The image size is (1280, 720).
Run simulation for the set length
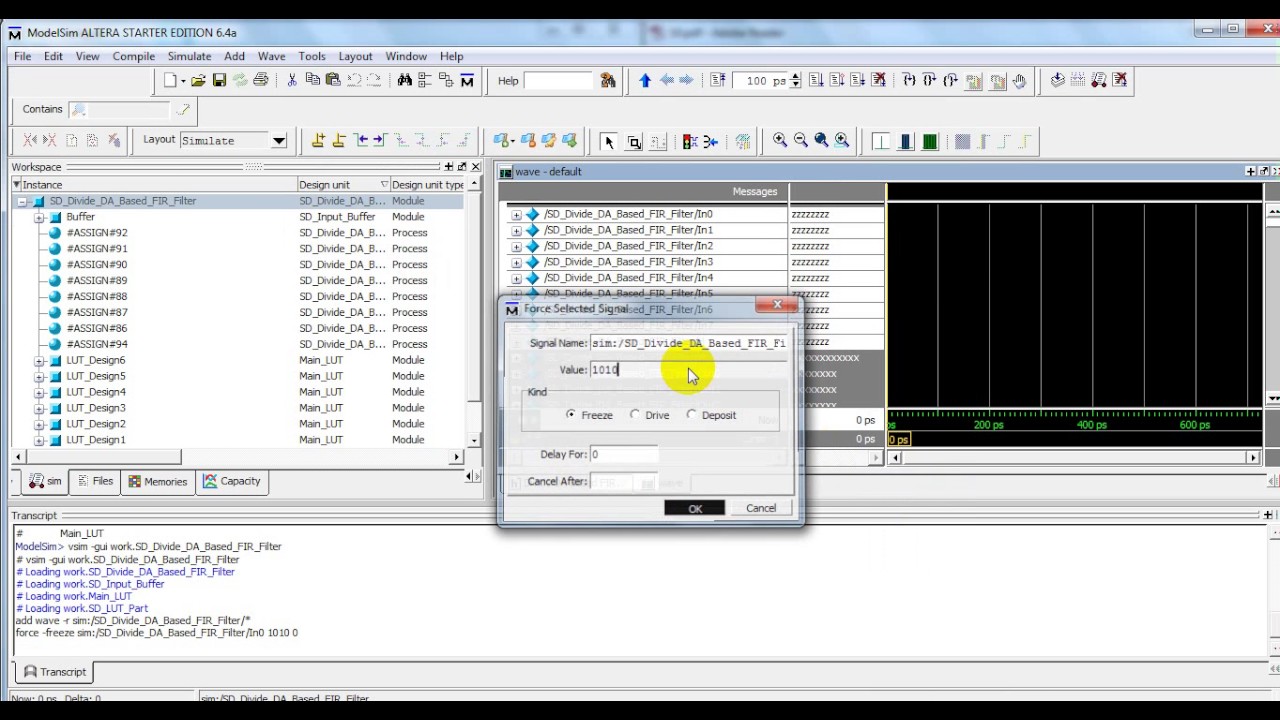tap(816, 81)
